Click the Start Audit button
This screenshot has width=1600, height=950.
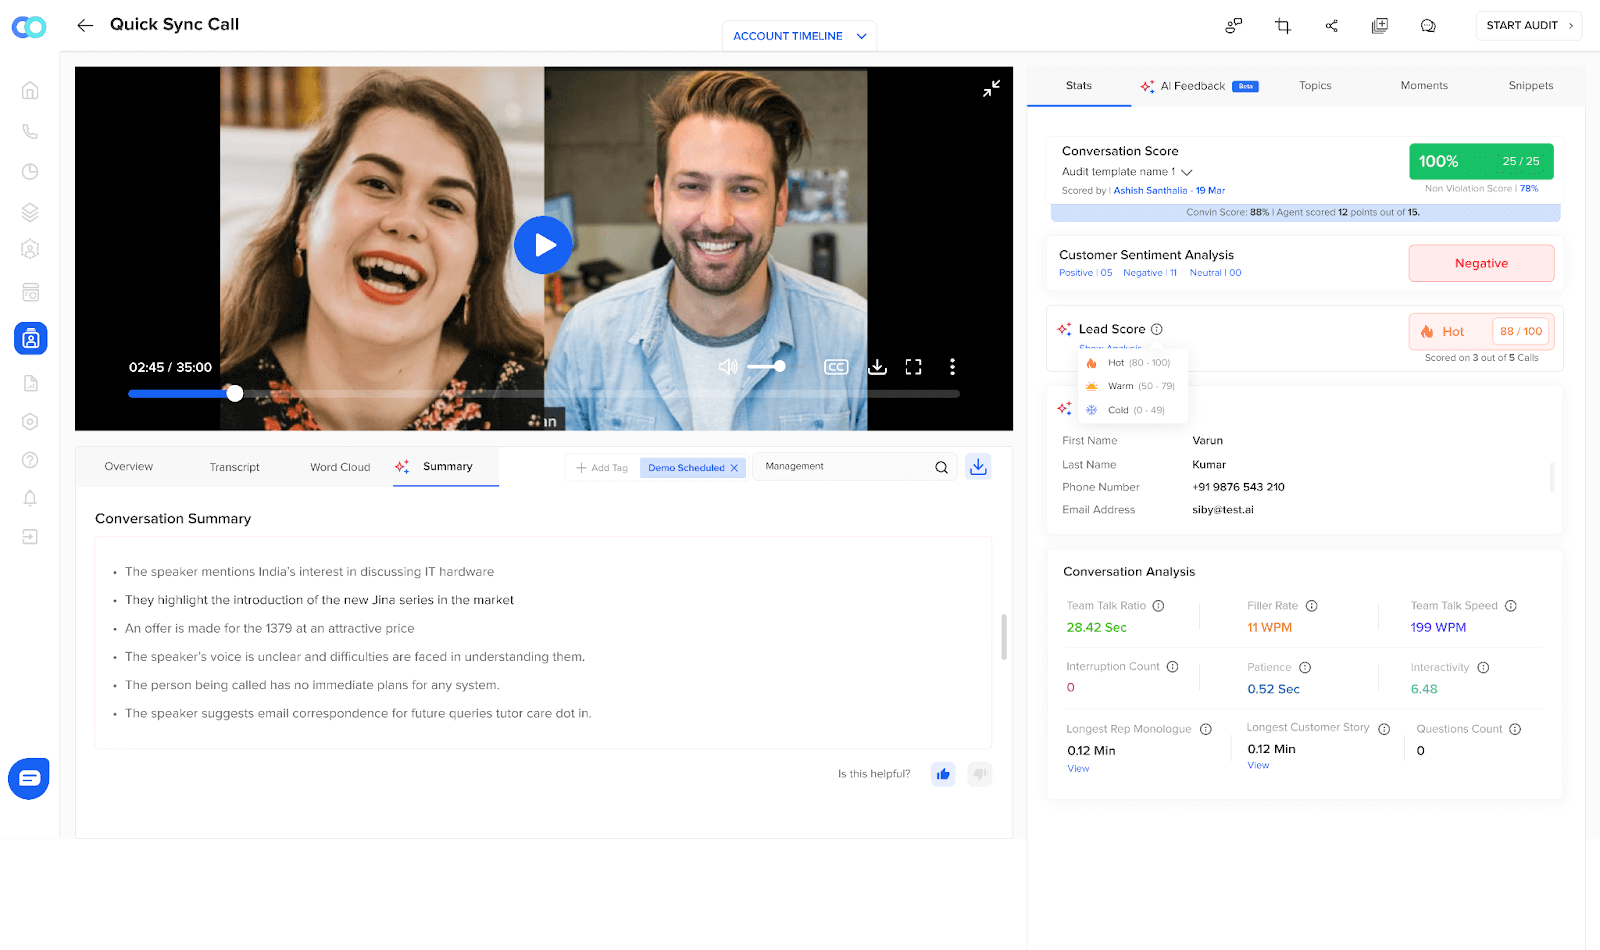pos(1529,26)
